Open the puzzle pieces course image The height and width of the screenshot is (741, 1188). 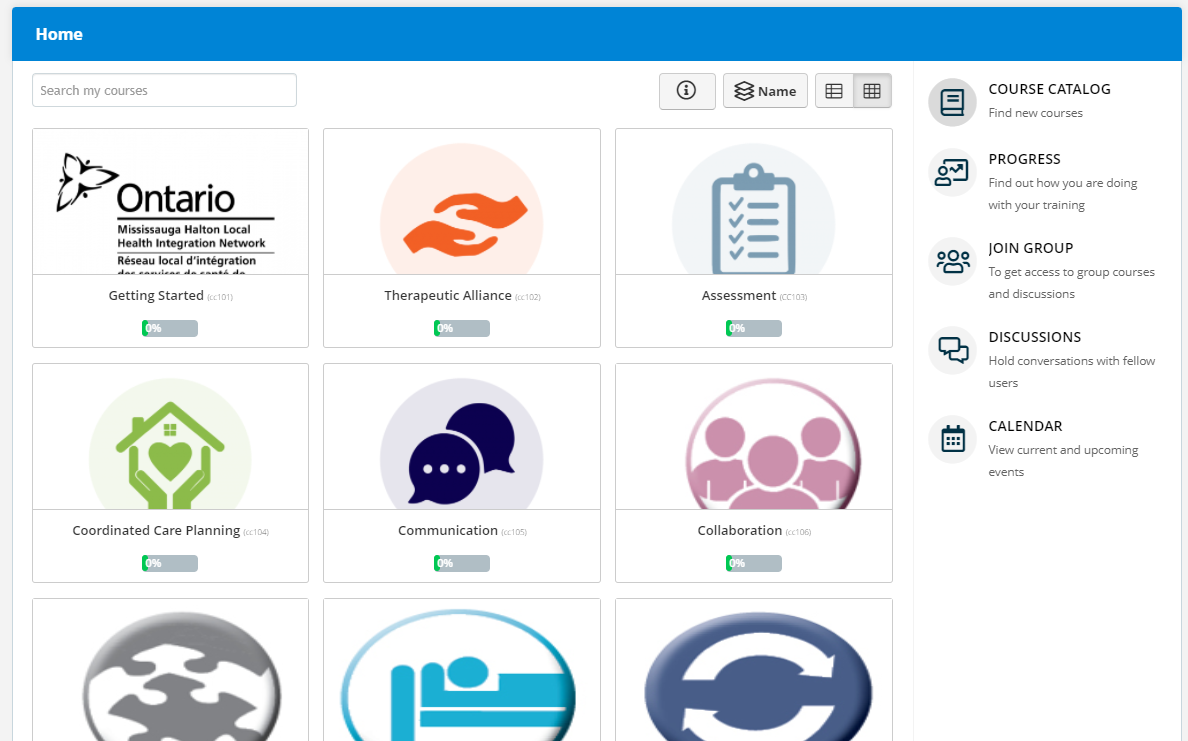[170, 671]
